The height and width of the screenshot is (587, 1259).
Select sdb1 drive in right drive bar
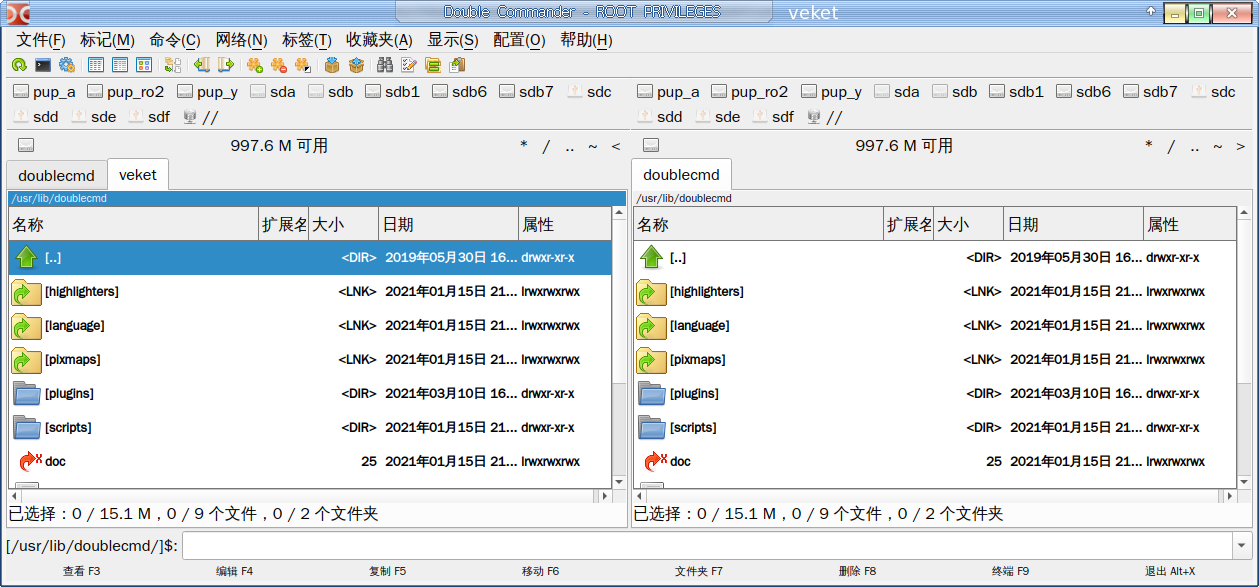(1016, 92)
